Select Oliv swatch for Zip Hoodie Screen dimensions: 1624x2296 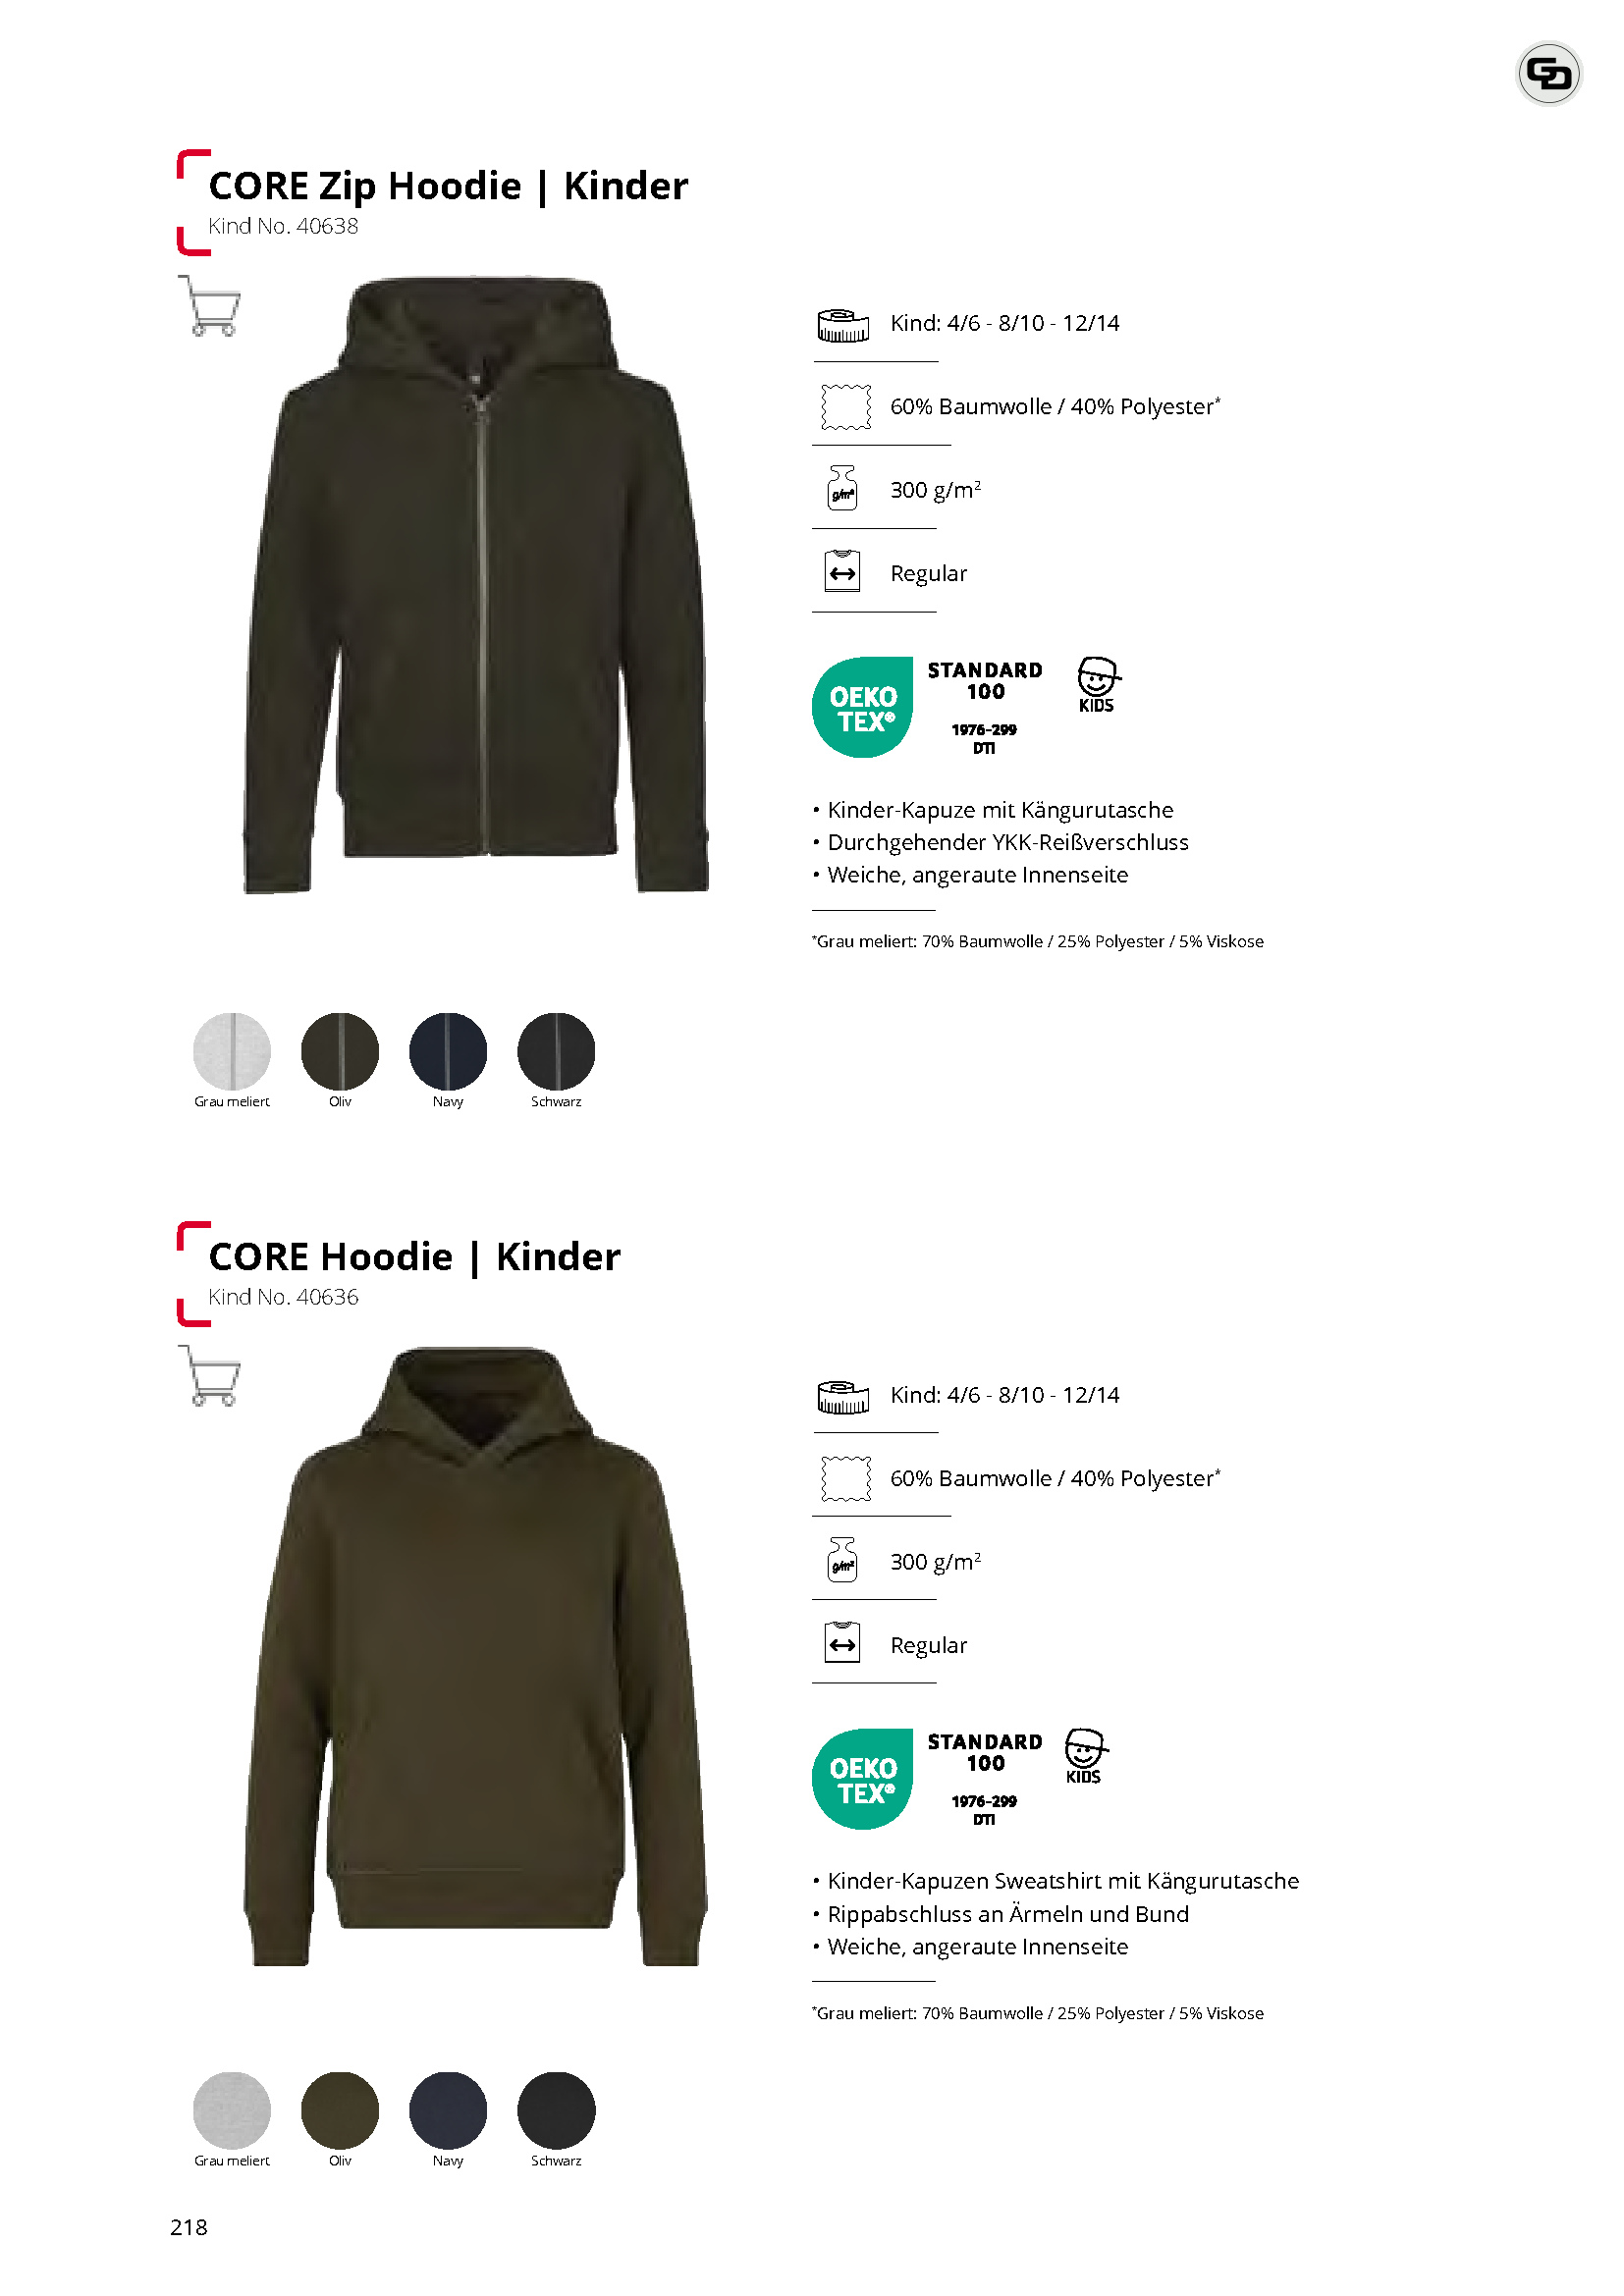pos(340,1051)
